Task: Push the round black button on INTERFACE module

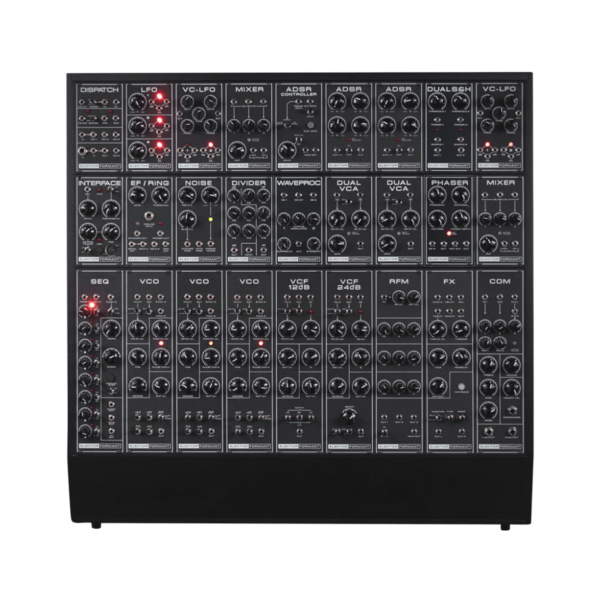Action: click(x=99, y=250)
